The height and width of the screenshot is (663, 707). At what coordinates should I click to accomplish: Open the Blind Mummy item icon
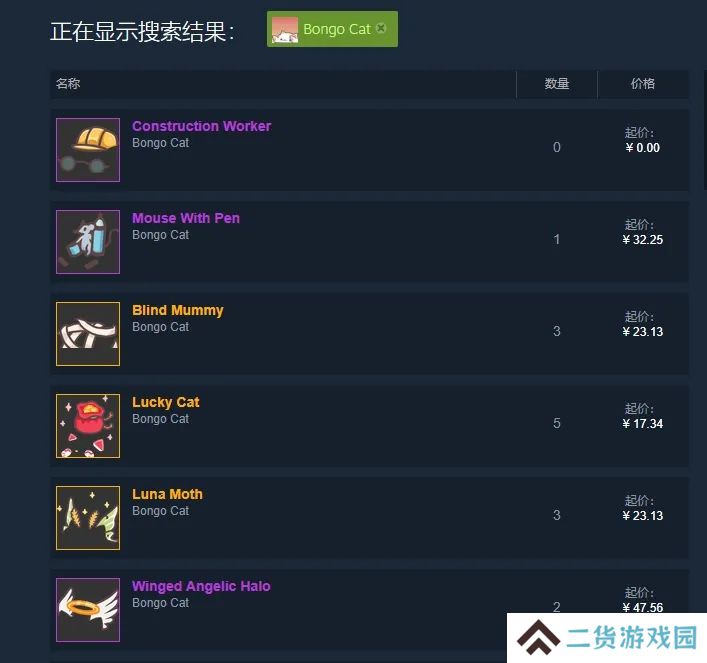click(88, 334)
